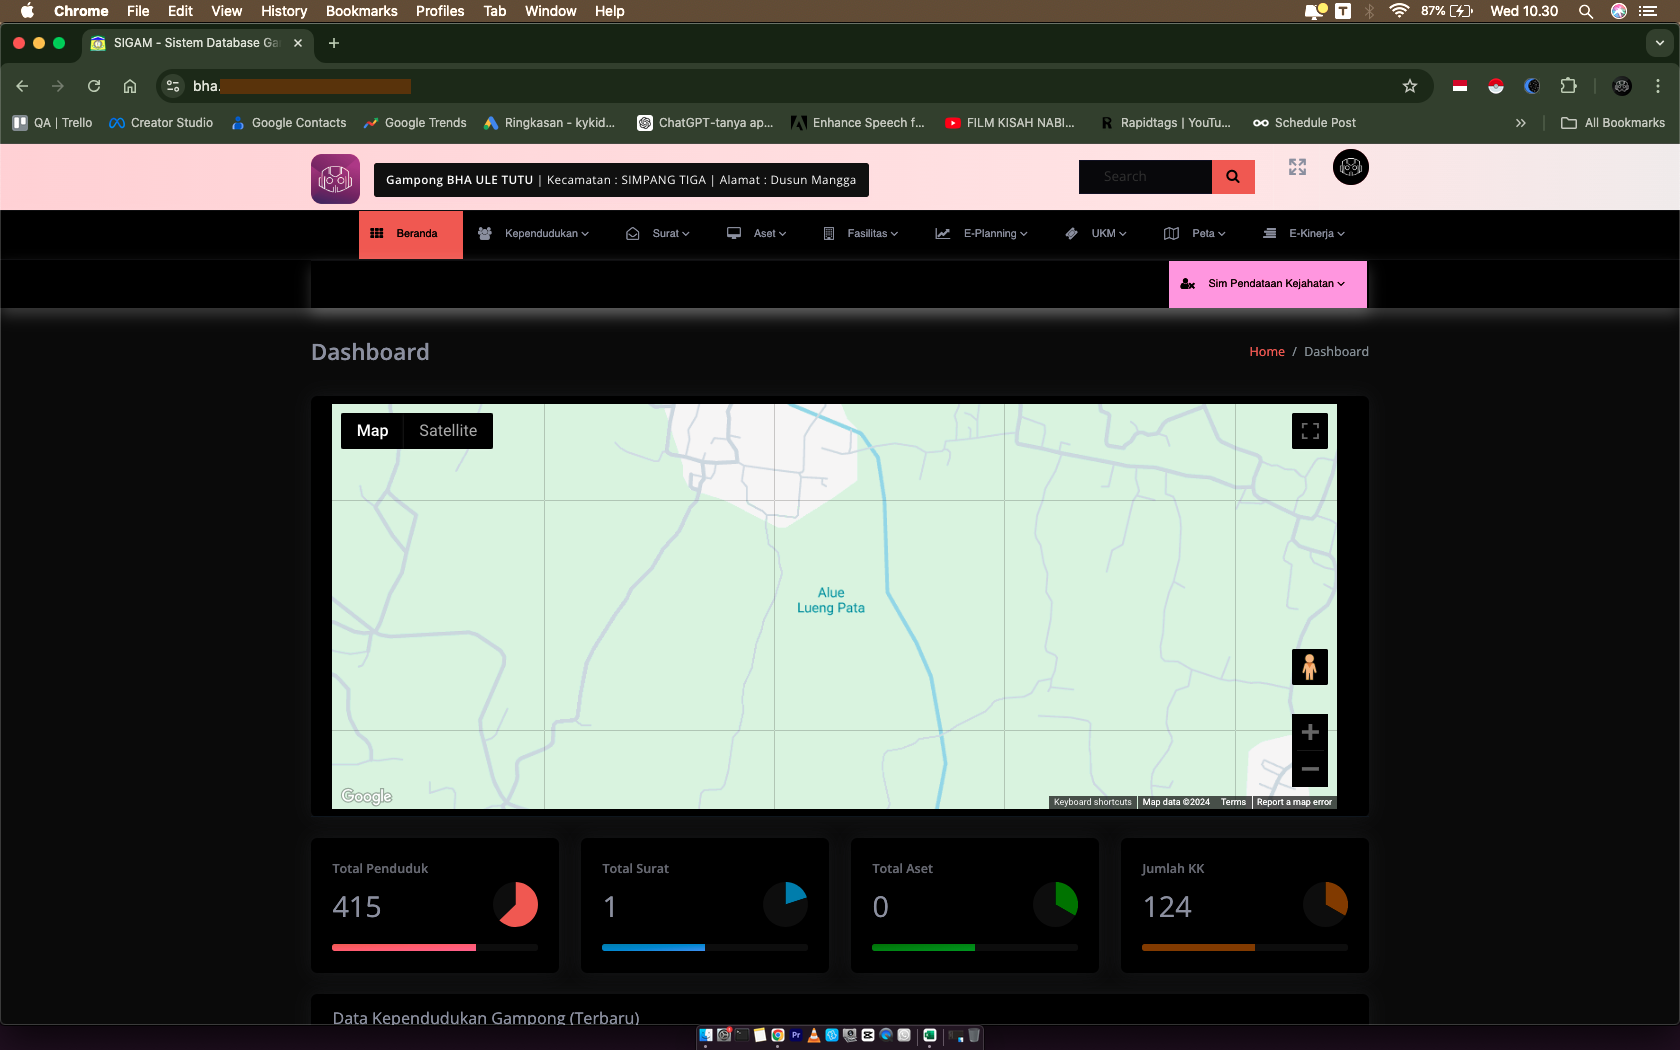
Task: Click the SIGAM purple logo icon
Action: click(x=335, y=179)
